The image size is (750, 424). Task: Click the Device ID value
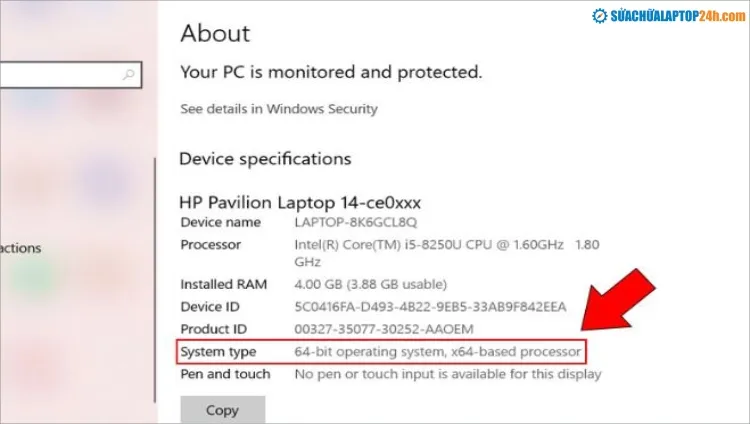pyautogui.click(x=430, y=307)
